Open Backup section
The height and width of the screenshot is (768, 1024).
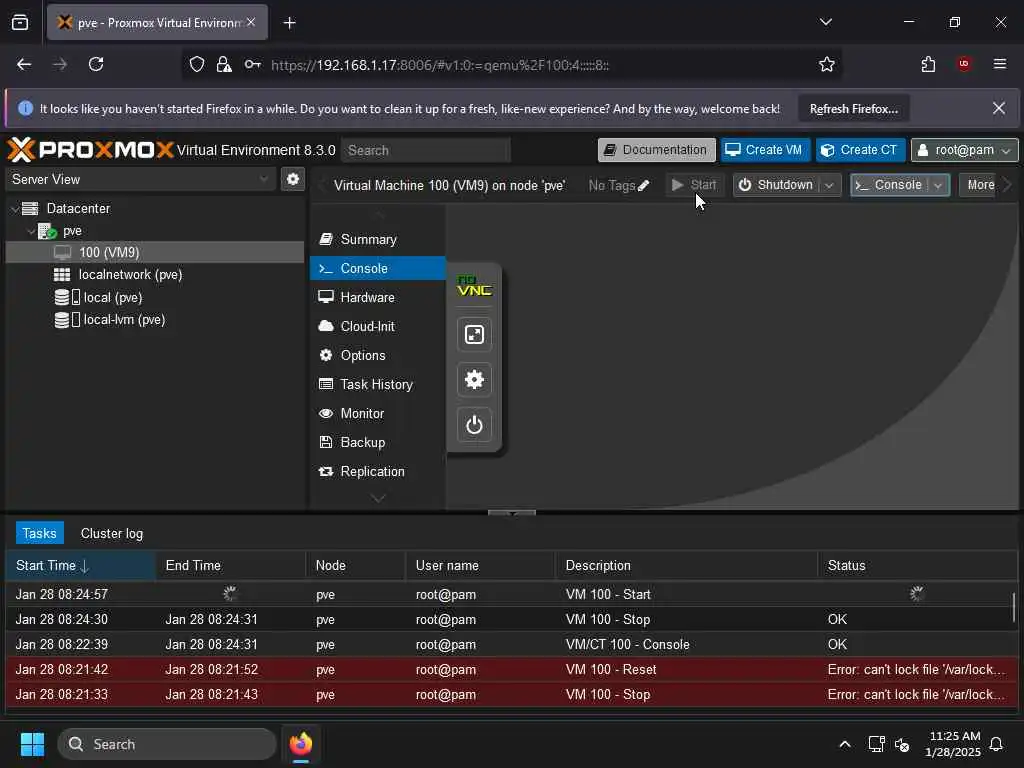(377, 442)
